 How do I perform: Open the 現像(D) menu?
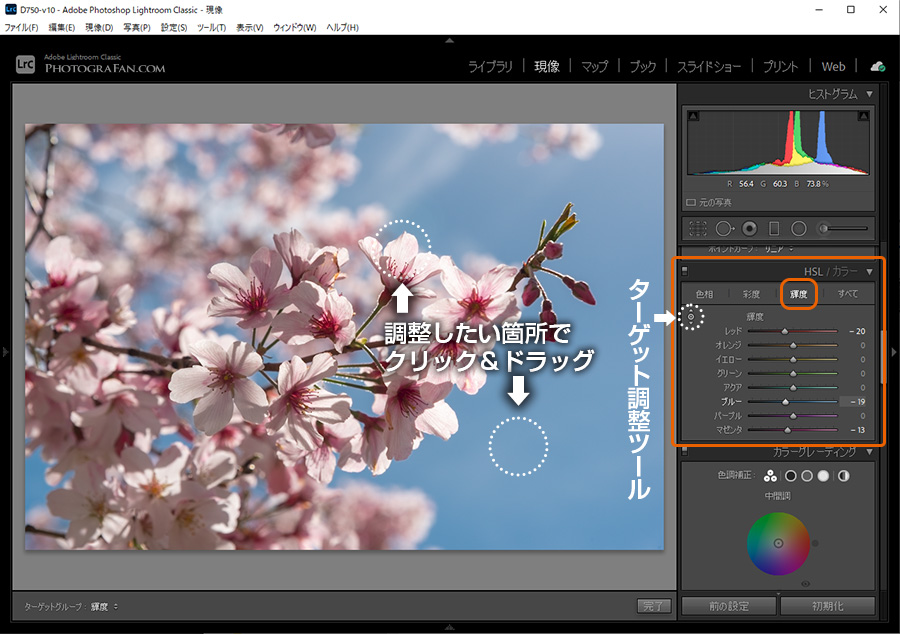pos(99,28)
